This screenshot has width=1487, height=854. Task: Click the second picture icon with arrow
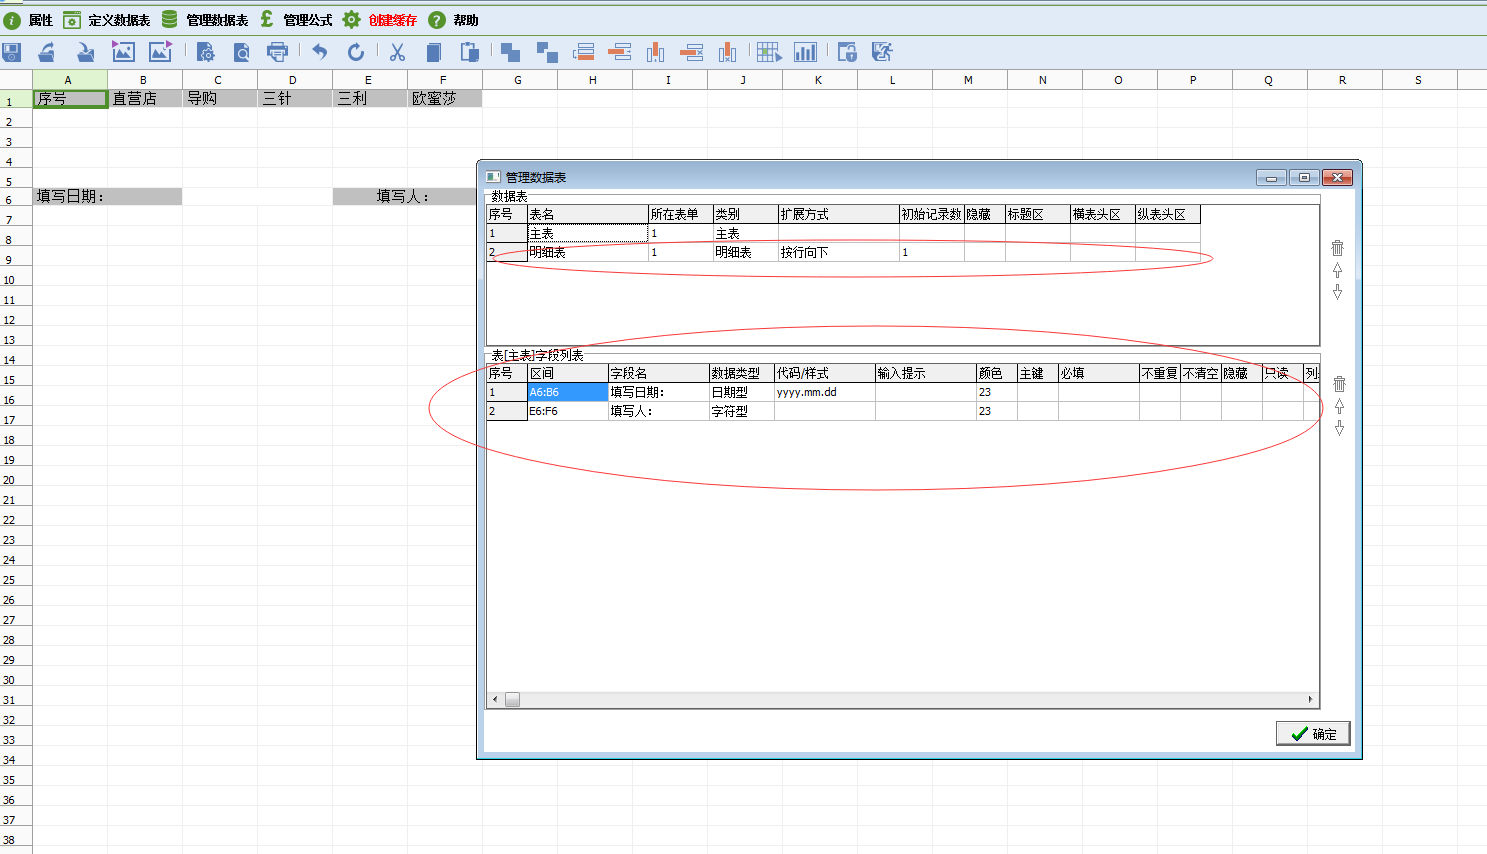[x=160, y=52]
